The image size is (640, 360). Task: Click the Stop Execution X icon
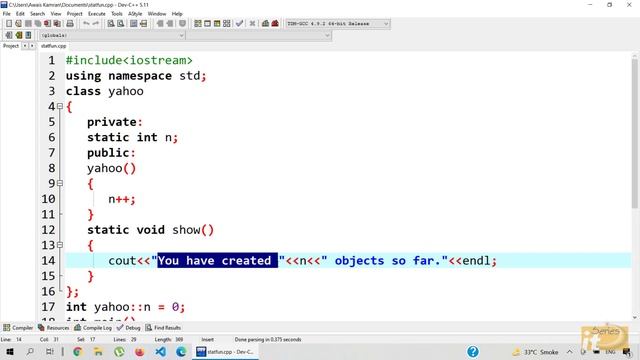(x=252, y=24)
